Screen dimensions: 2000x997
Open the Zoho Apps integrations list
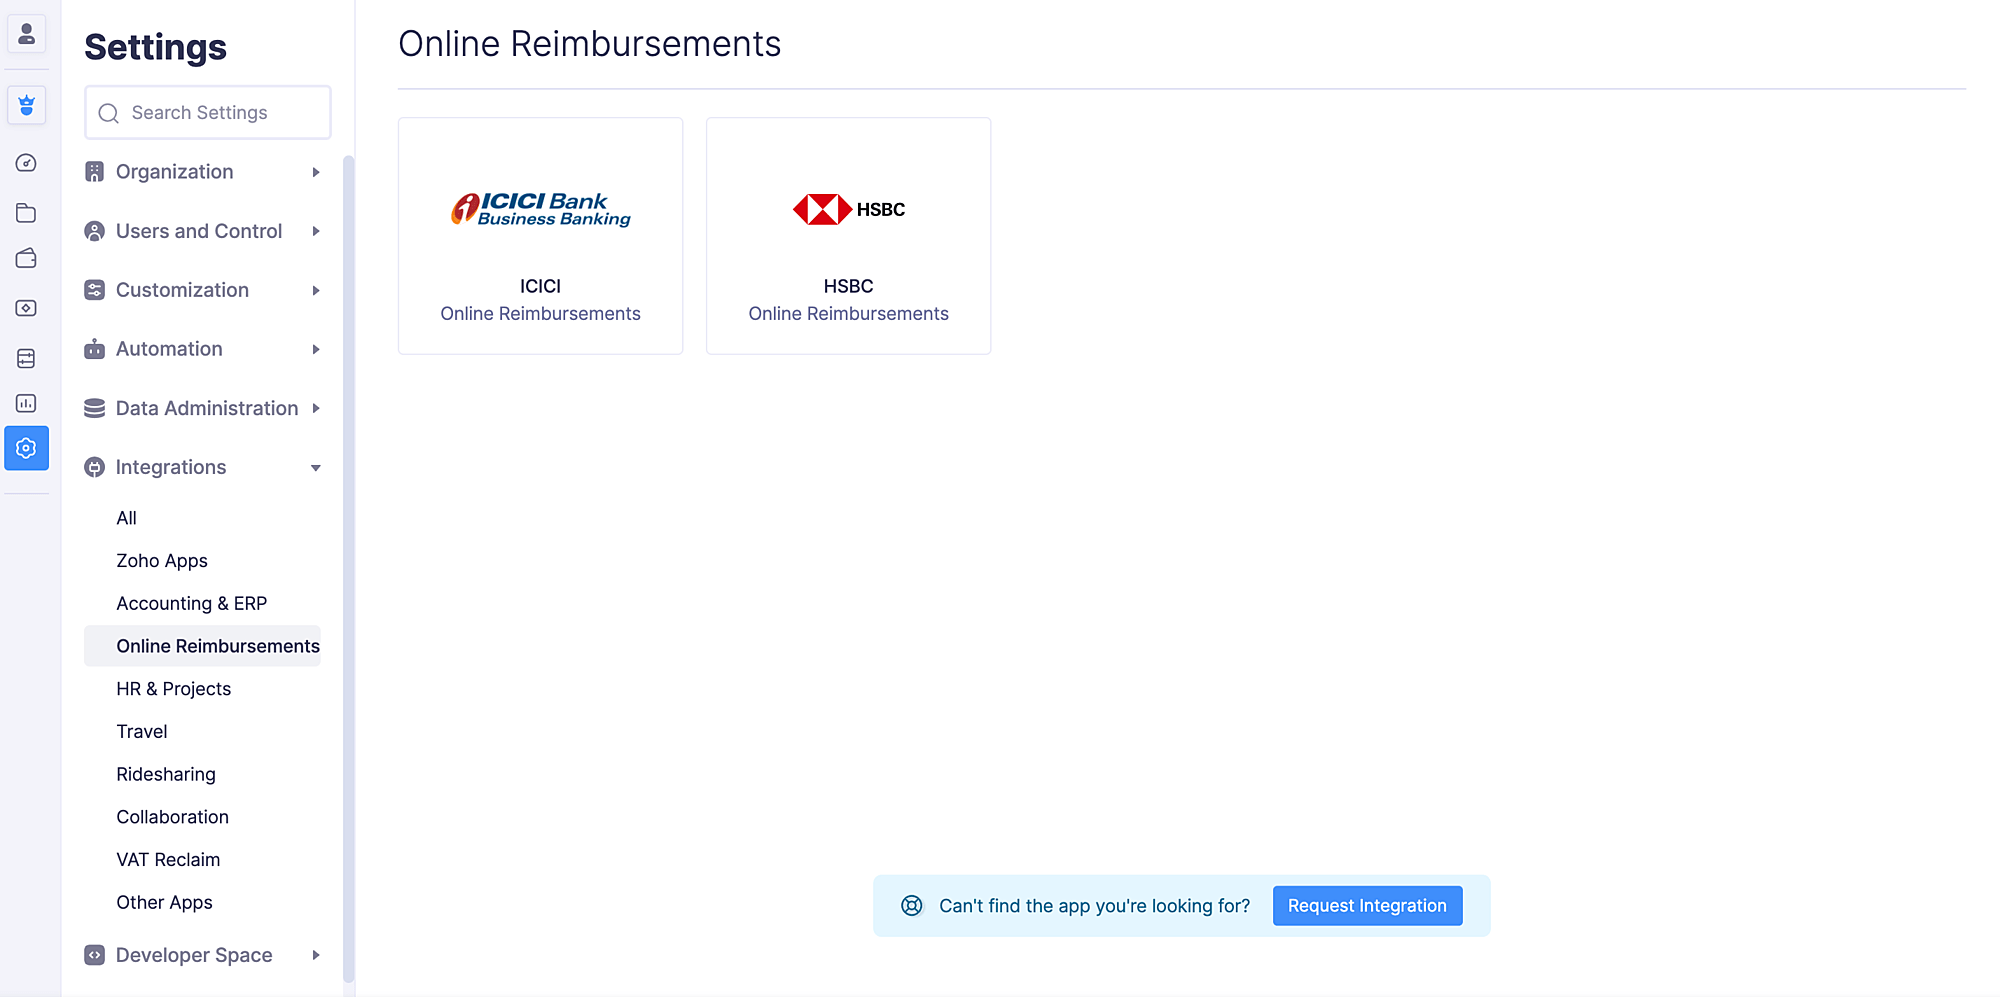162,561
